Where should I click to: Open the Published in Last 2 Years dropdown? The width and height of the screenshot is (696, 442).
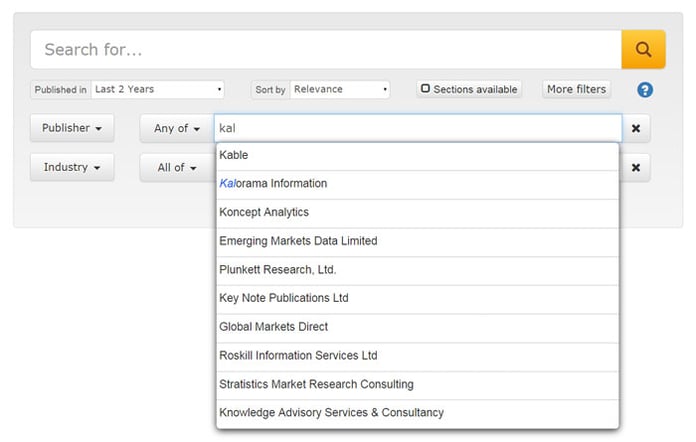point(158,89)
